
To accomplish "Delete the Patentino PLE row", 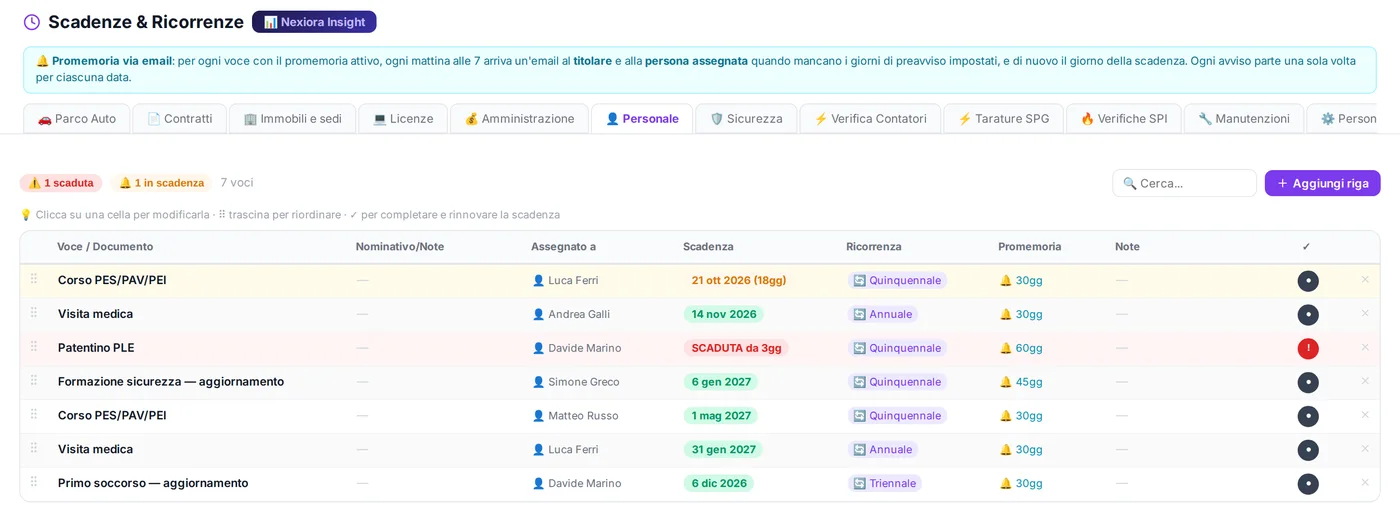I will (1365, 347).
